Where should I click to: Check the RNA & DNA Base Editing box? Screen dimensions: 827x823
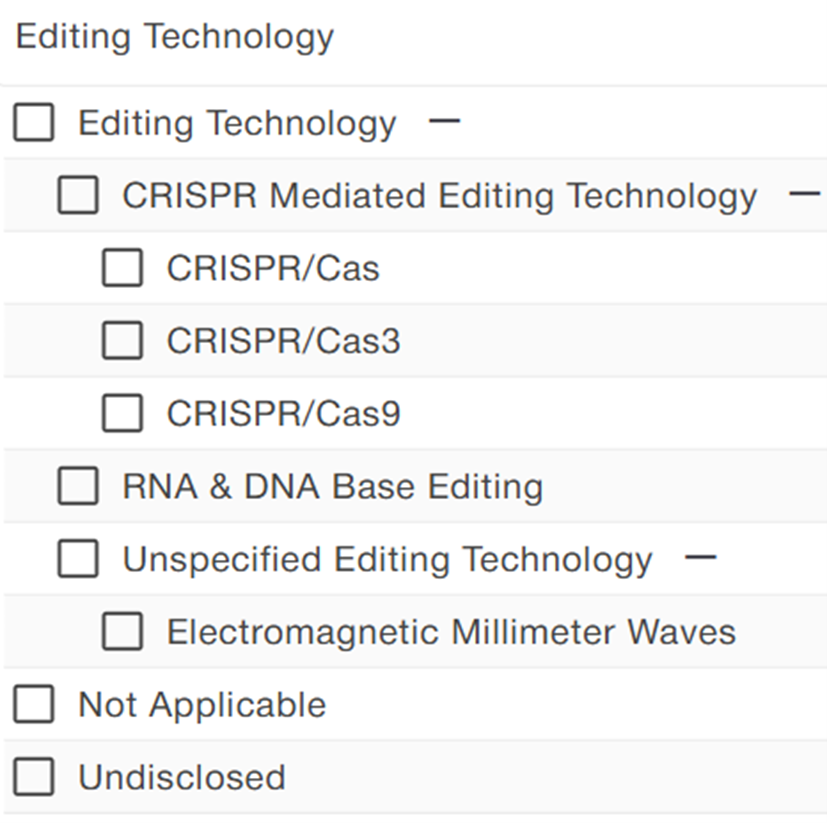78,487
